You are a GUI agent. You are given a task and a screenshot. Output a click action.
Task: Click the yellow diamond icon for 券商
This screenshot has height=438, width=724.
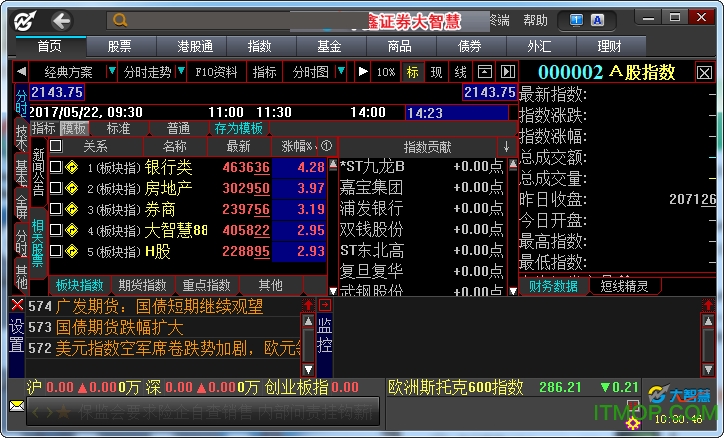[x=72, y=209]
